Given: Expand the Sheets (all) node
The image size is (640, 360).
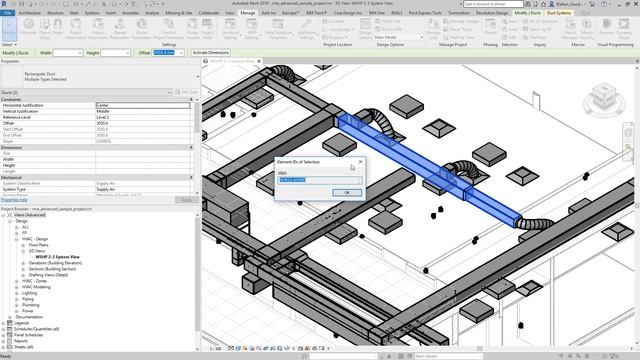Looking at the screenshot, I should pos(3,347).
